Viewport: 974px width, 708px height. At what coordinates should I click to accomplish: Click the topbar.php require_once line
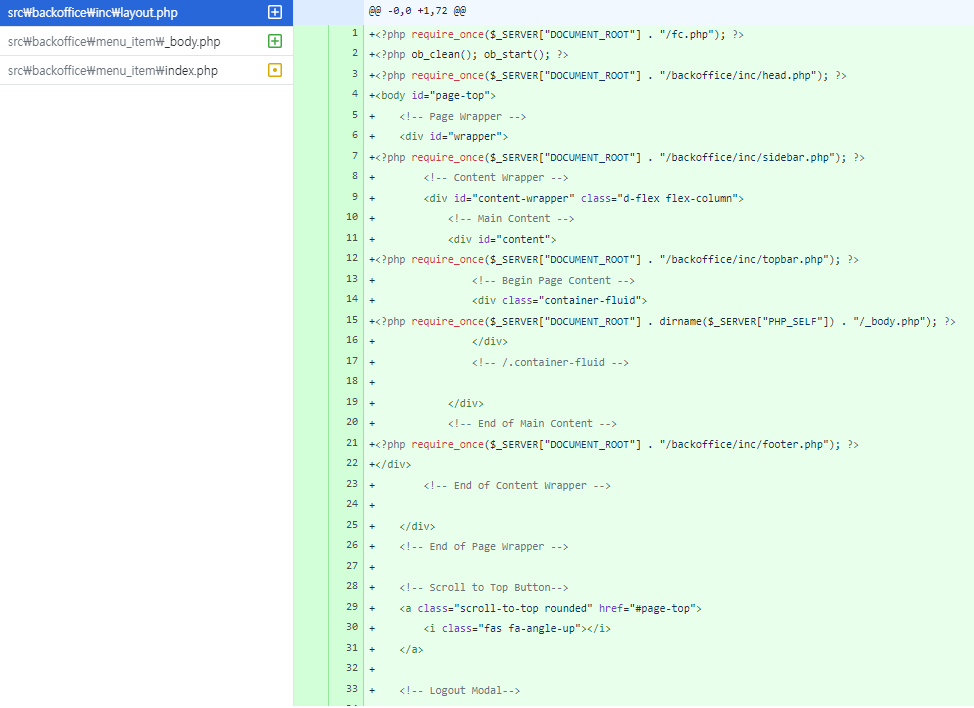tap(614, 260)
